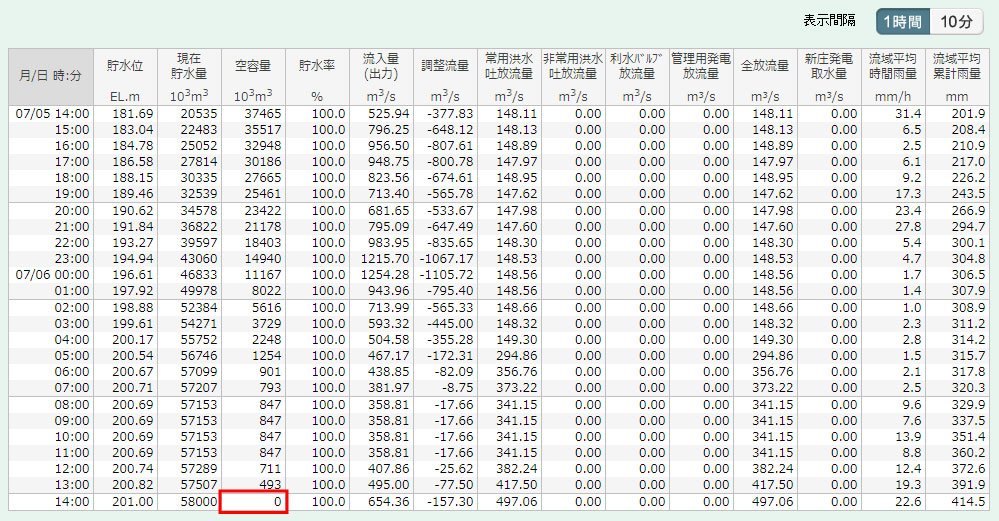Click cumulative rainfall value 300.1
The height and width of the screenshot is (521, 999).
(968, 243)
